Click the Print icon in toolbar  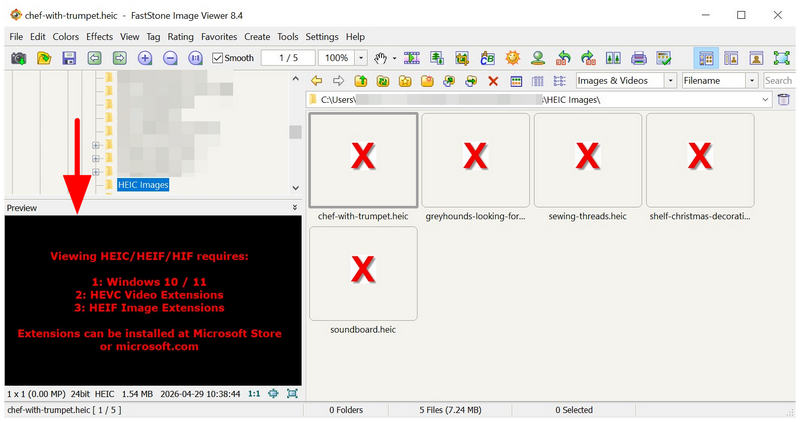click(639, 58)
